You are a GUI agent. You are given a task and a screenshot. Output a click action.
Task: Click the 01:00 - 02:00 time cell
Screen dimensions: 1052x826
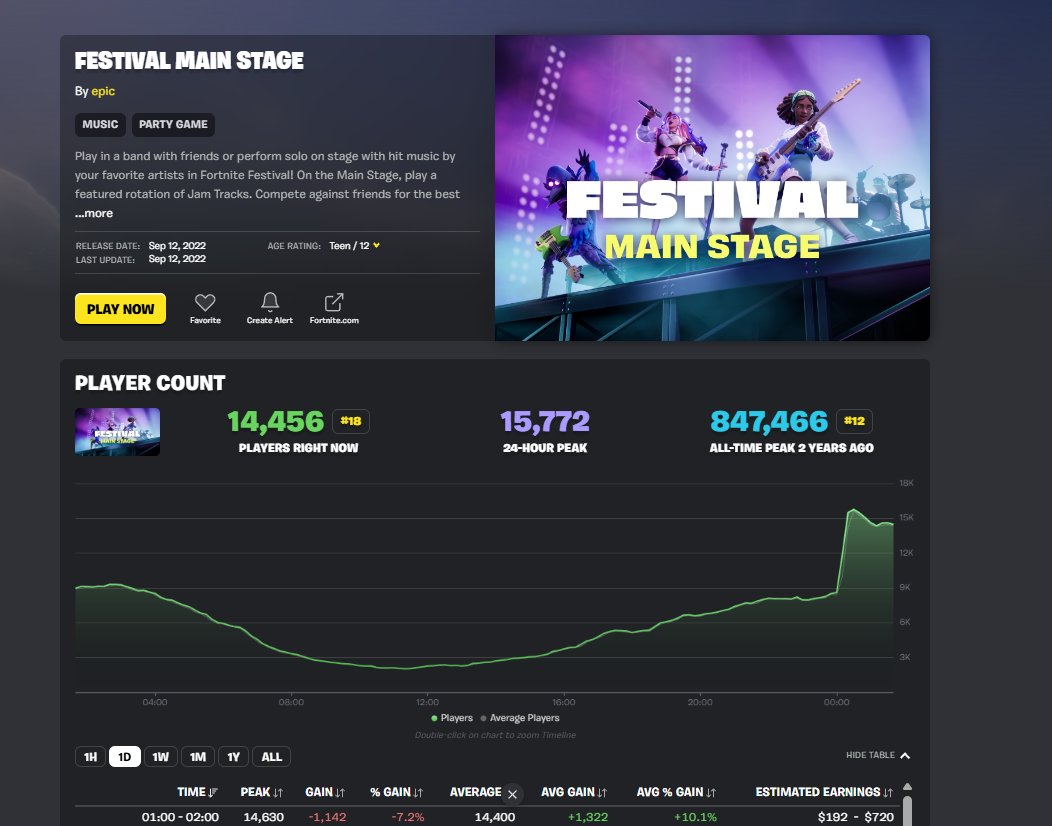(180, 817)
